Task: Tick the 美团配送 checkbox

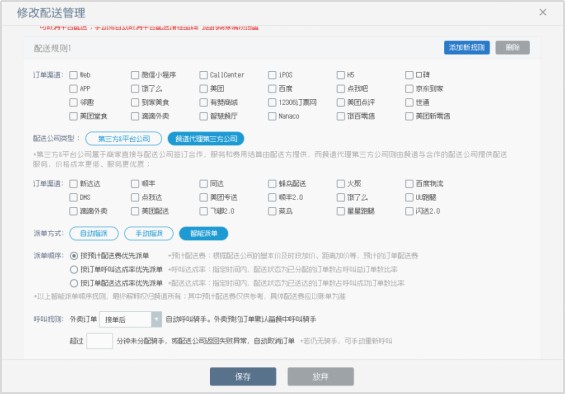Action: [x=135, y=211]
